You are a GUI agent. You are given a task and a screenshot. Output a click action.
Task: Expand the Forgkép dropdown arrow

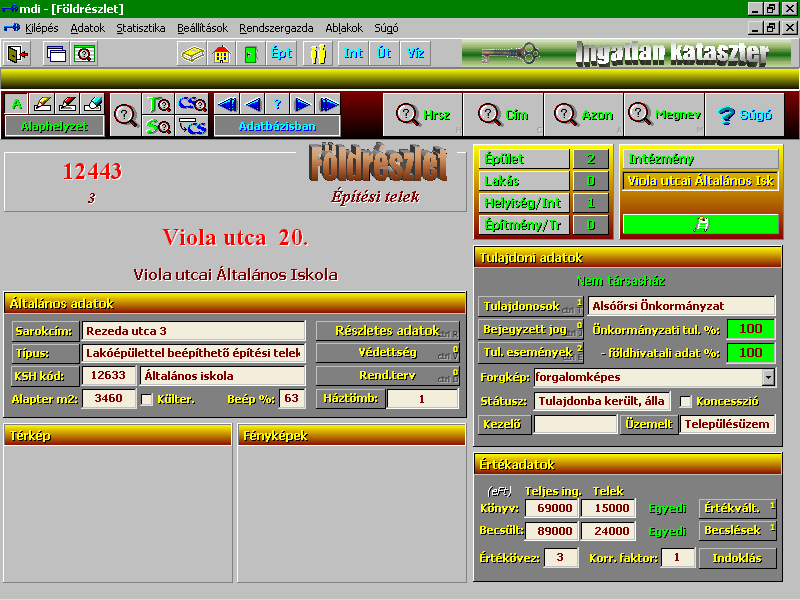pyautogui.click(x=768, y=378)
